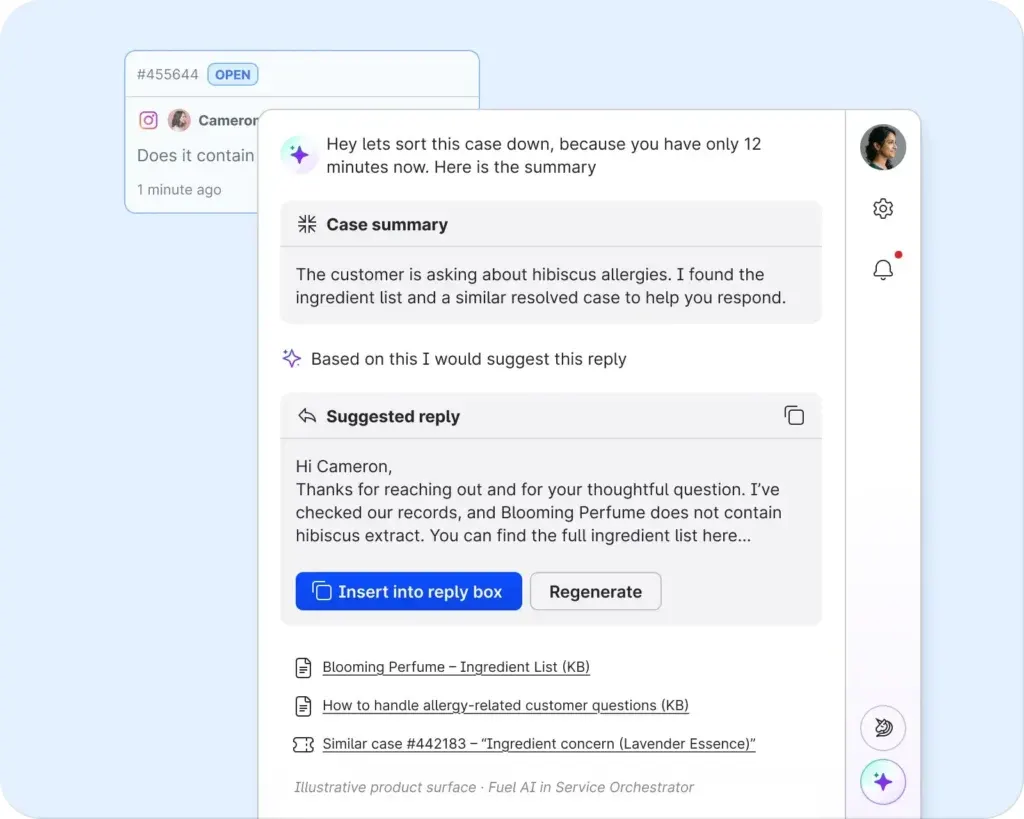
Task: Click the document icon beside Ingredient List link
Action: pyautogui.click(x=303, y=667)
